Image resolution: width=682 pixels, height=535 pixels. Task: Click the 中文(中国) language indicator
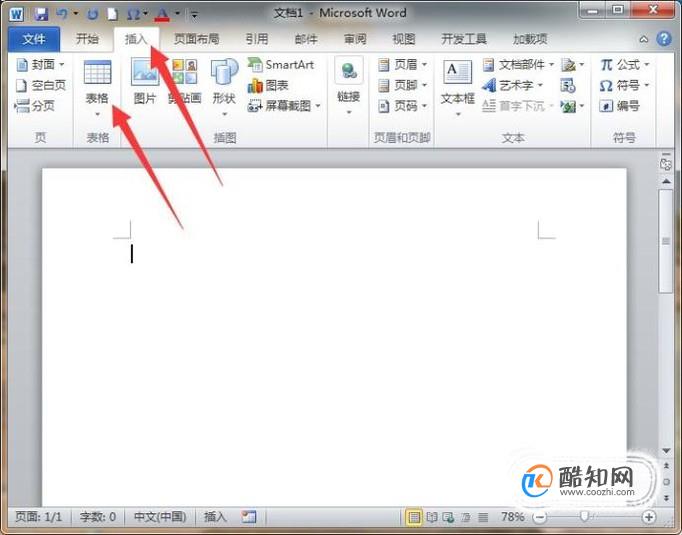pos(160,517)
